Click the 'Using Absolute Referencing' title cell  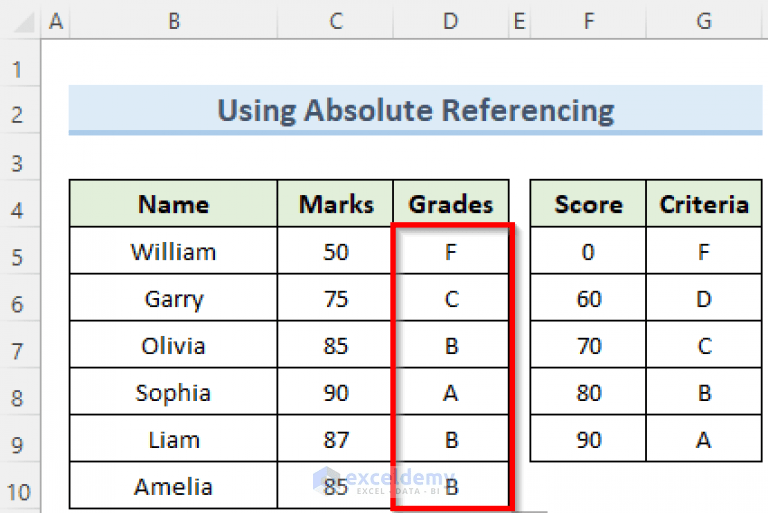(415, 110)
